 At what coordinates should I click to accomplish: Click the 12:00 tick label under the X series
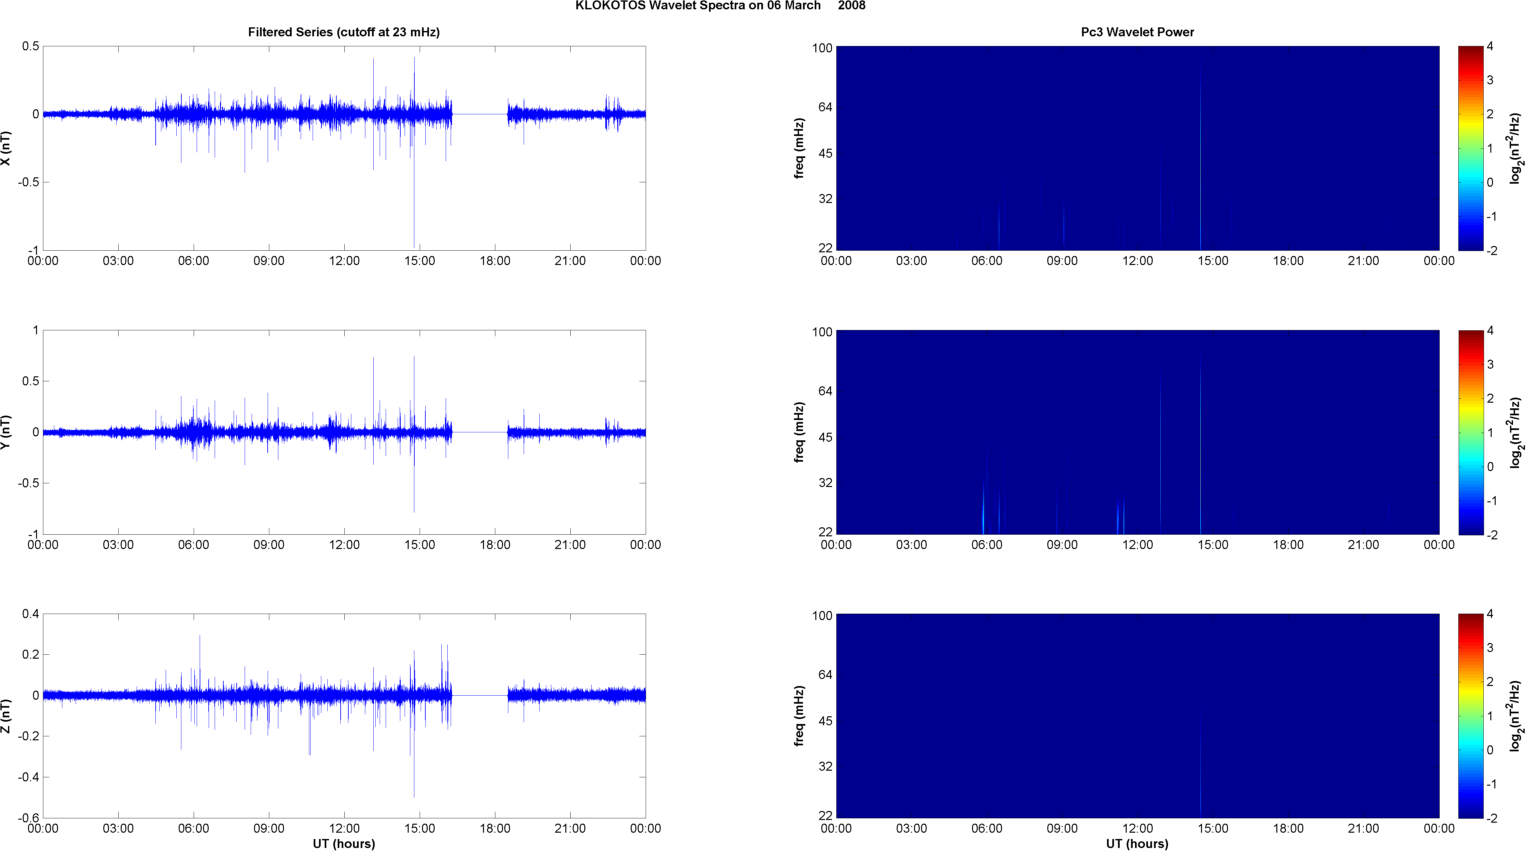coord(344,261)
